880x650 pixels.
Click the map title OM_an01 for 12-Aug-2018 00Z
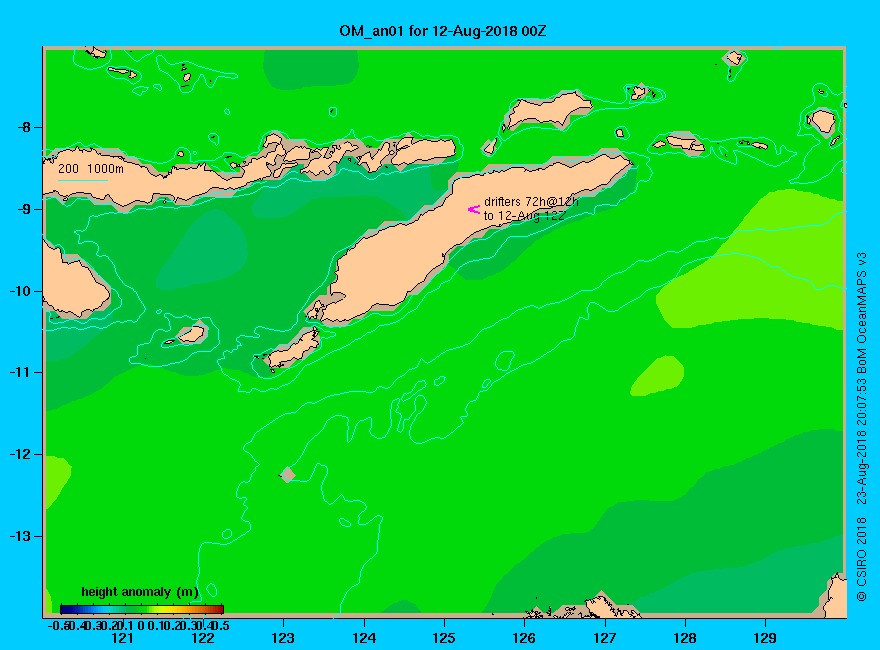point(442,31)
